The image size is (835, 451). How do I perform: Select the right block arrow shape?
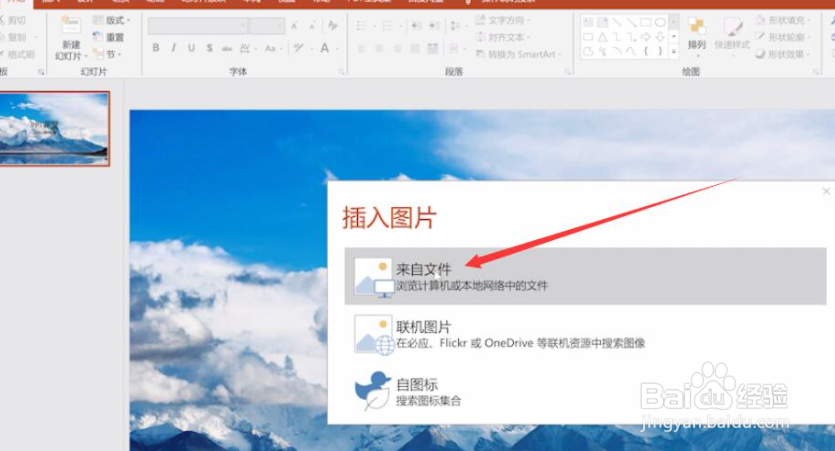(646, 37)
